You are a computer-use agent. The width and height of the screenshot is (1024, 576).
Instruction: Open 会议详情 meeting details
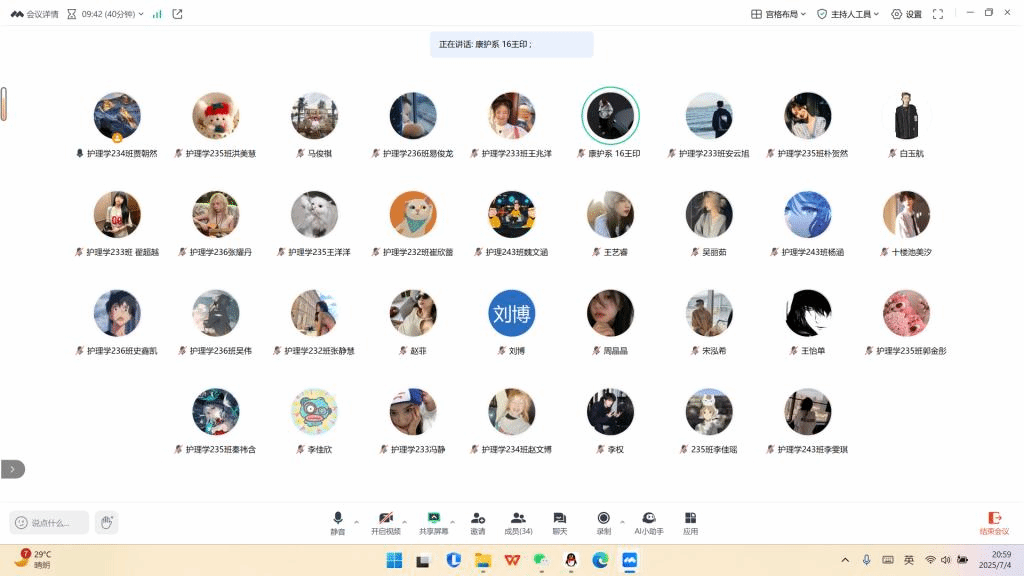pos(34,14)
